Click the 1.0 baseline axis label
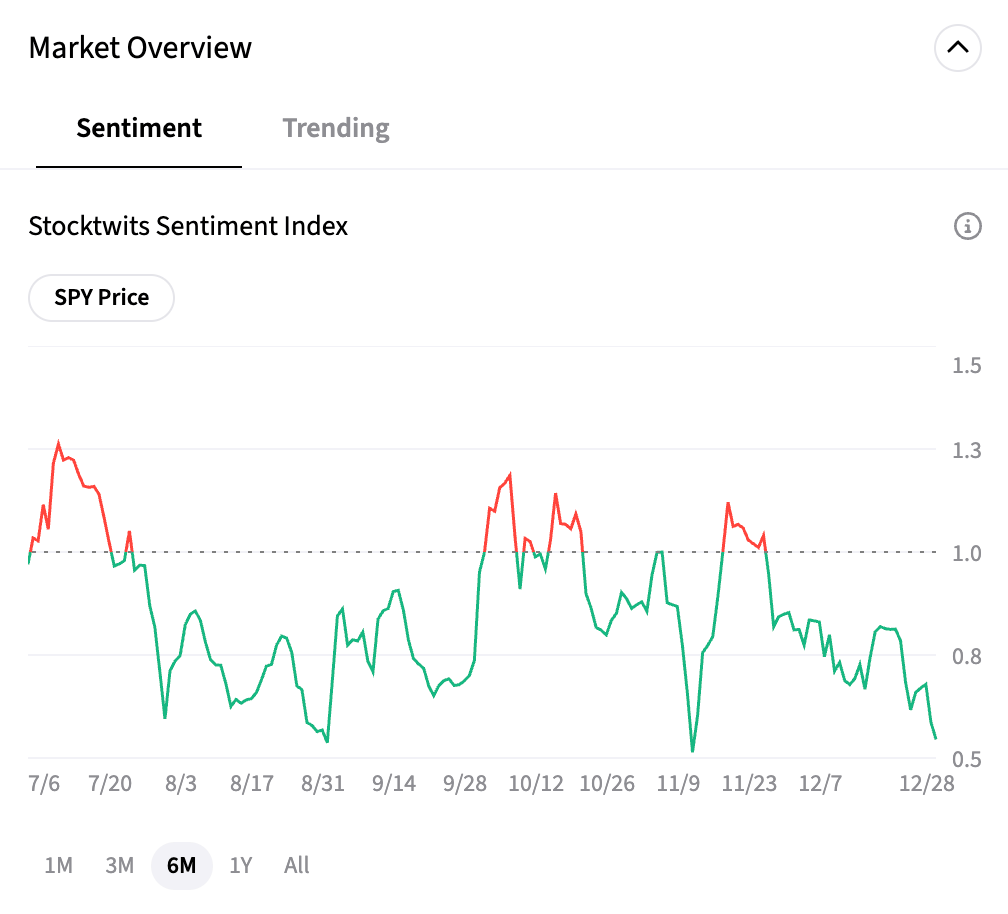Image resolution: width=1008 pixels, height=914 pixels. [x=966, y=553]
